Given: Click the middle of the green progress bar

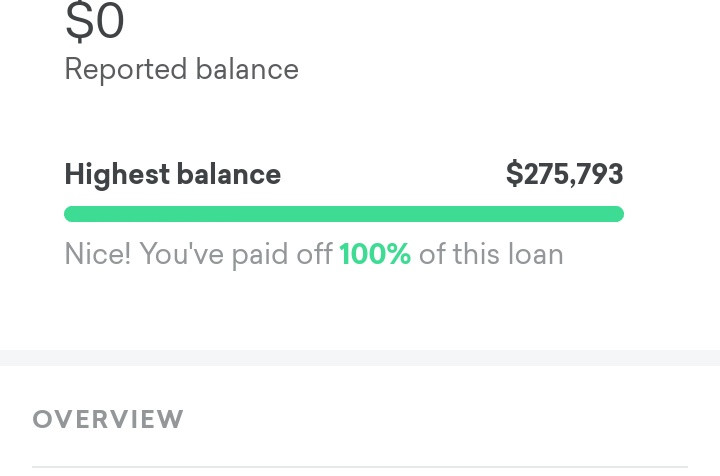Looking at the screenshot, I should click(344, 214).
